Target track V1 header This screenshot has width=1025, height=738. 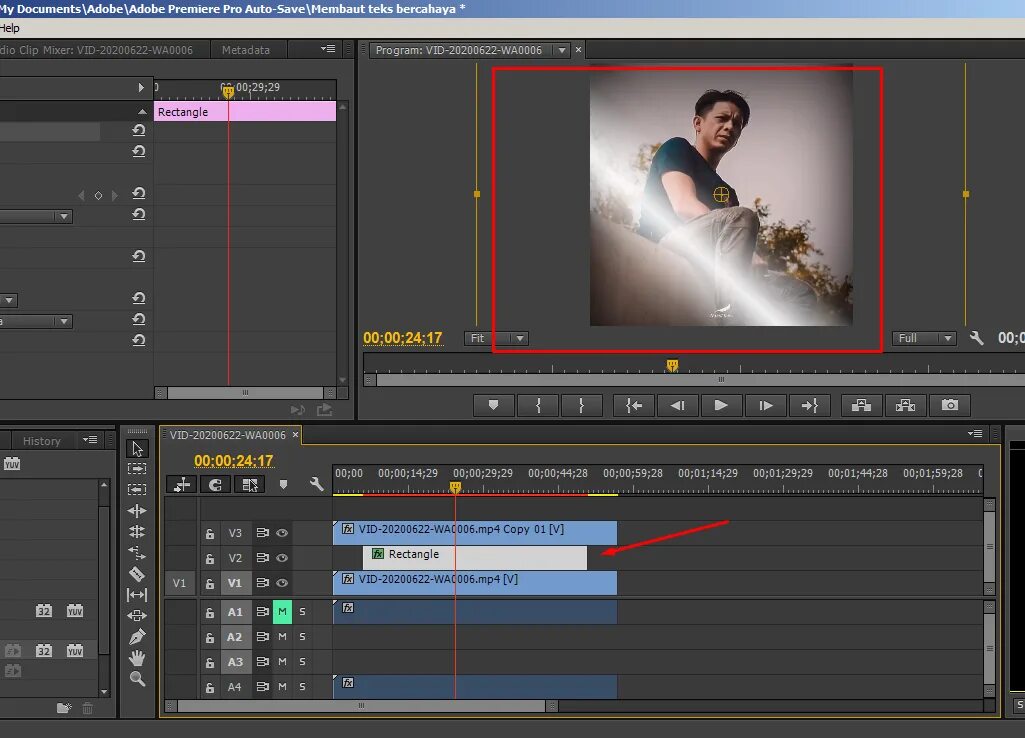tap(234, 583)
